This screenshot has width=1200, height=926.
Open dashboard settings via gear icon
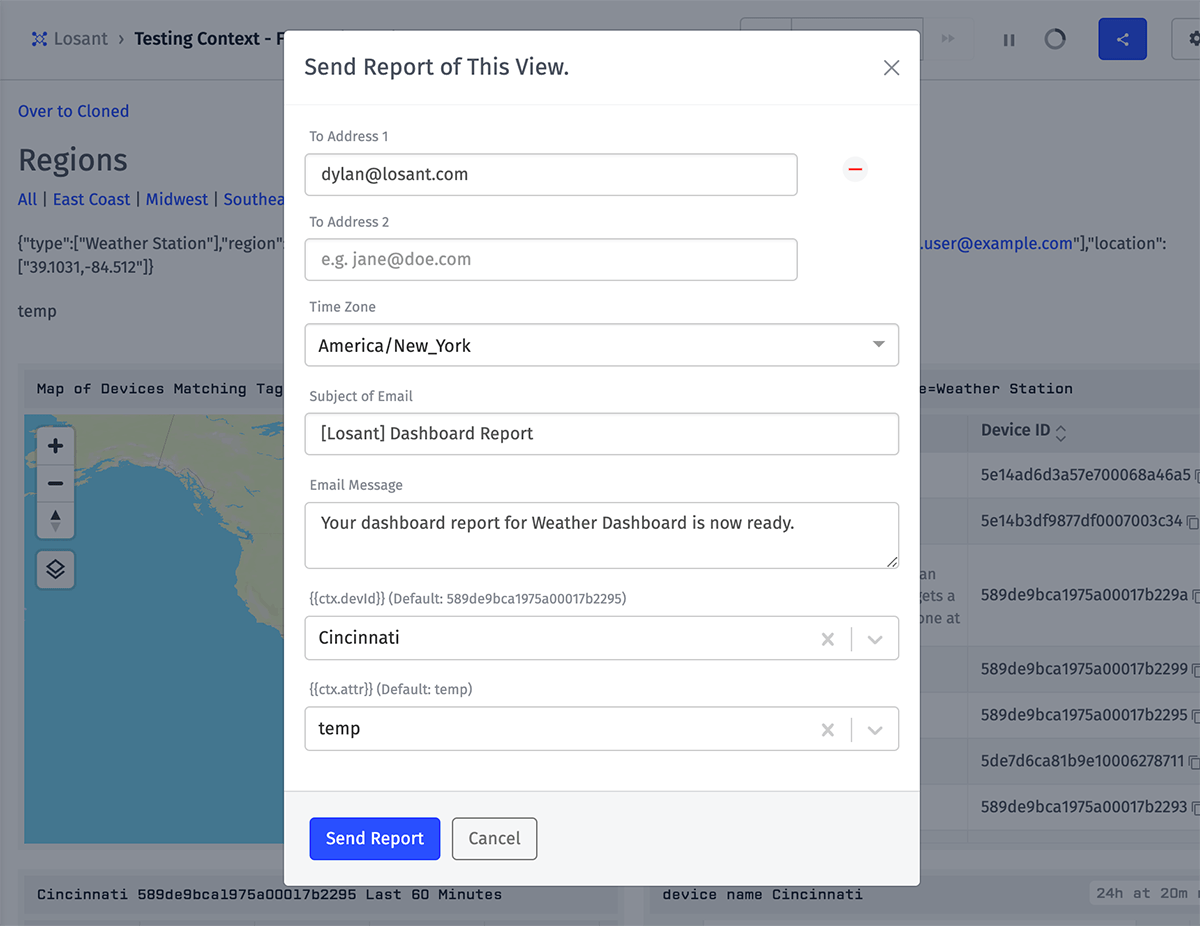pos(1193,38)
